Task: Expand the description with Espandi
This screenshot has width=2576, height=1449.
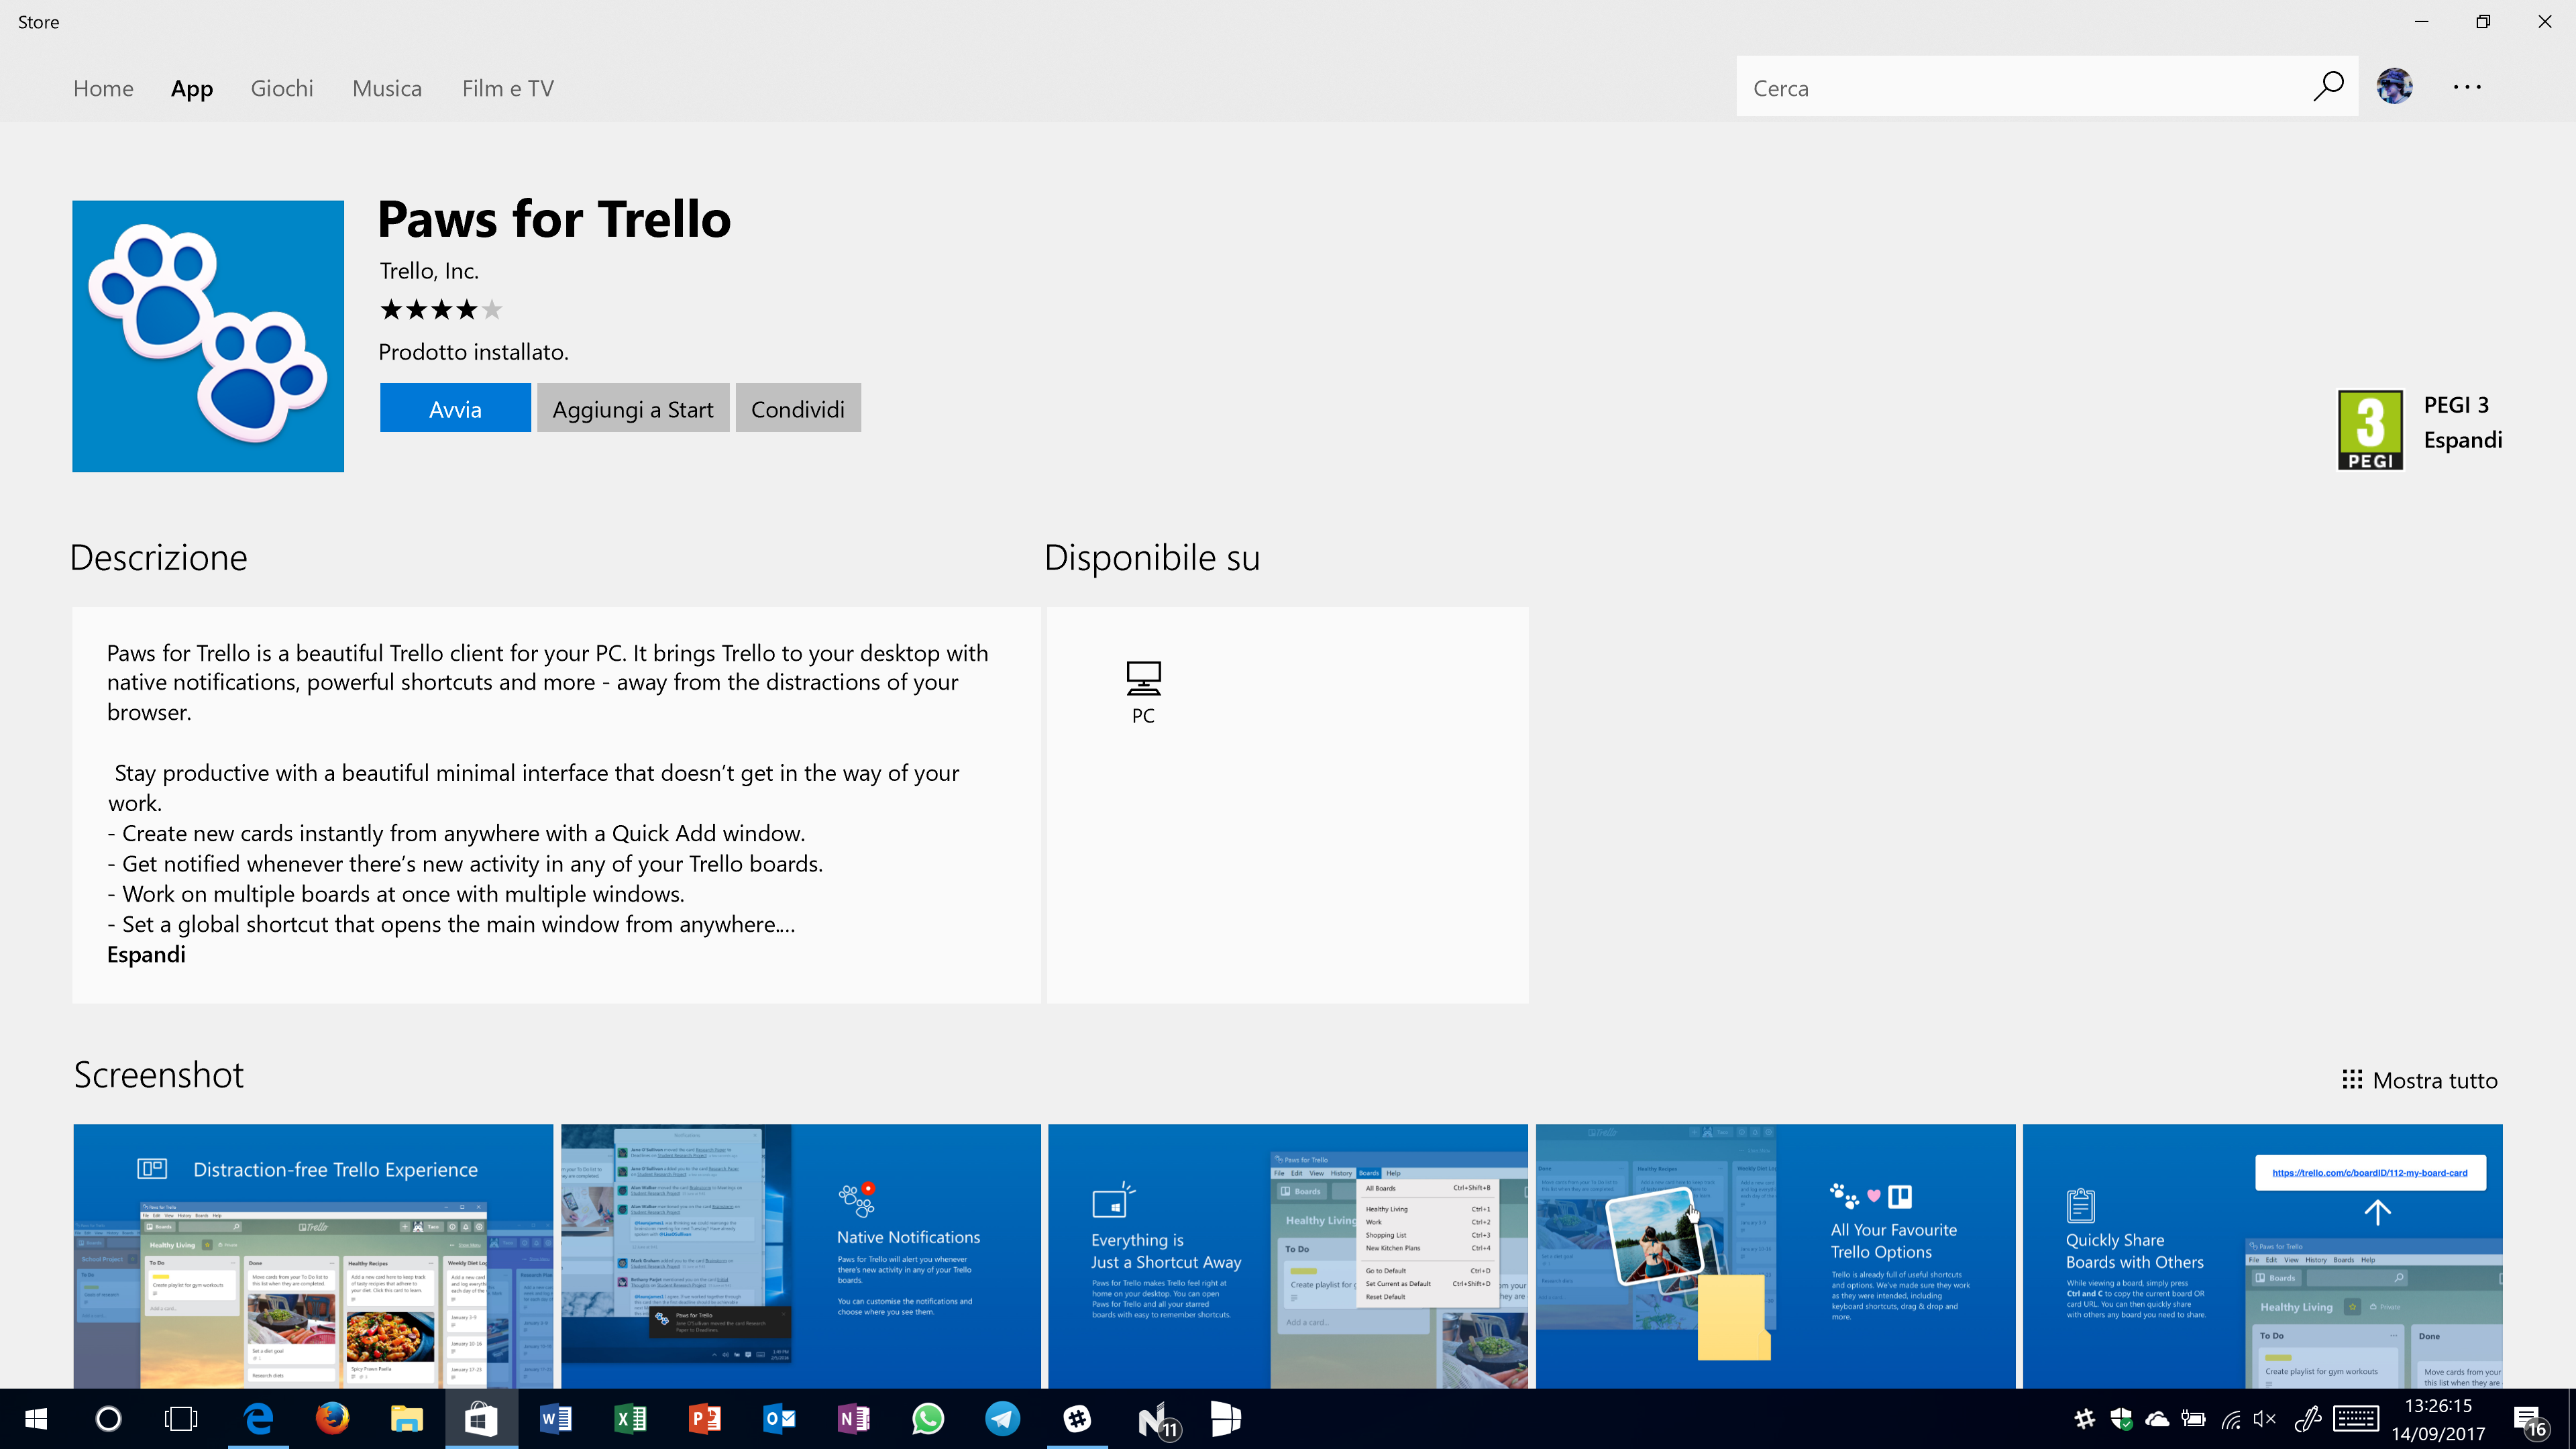Action: (146, 954)
